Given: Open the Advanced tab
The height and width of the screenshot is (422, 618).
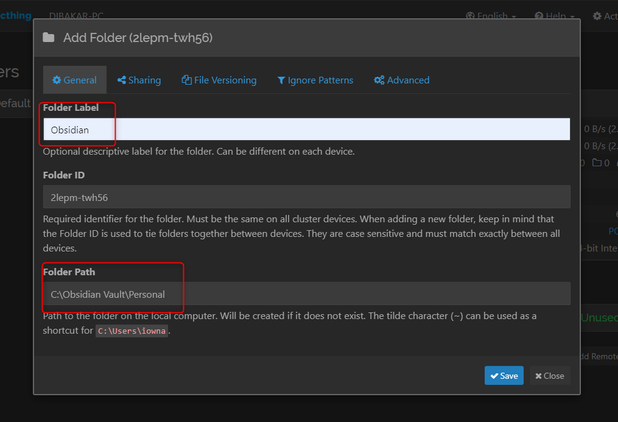Looking at the screenshot, I should point(402,80).
